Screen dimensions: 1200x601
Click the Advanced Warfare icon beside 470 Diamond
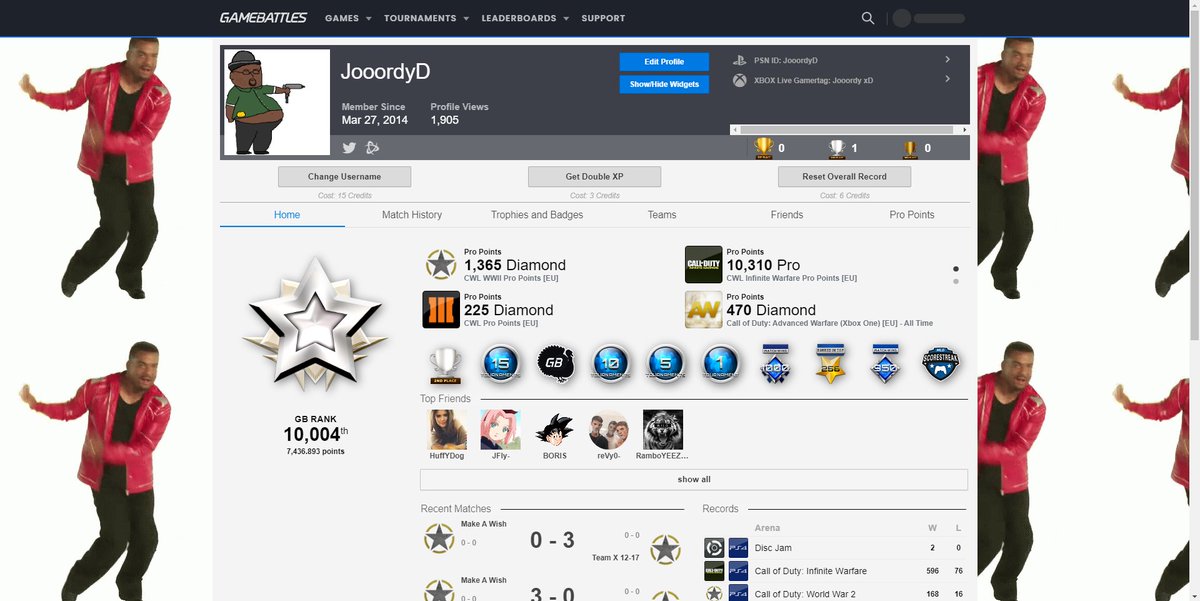pos(704,310)
